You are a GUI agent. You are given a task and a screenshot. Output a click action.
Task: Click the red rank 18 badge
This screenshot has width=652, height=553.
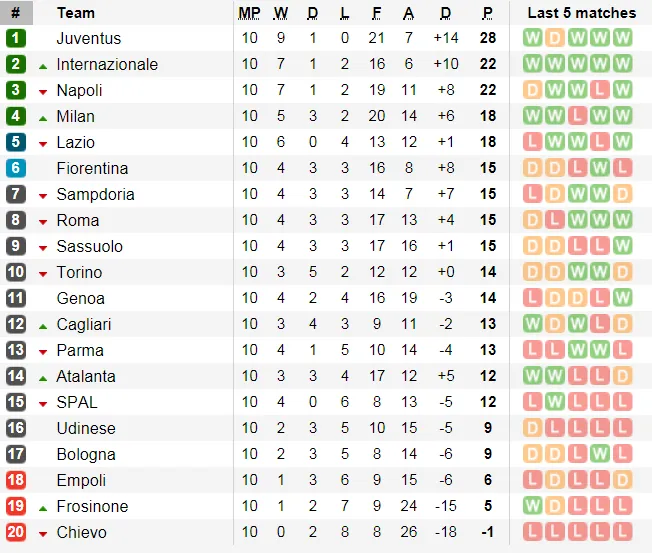15,480
